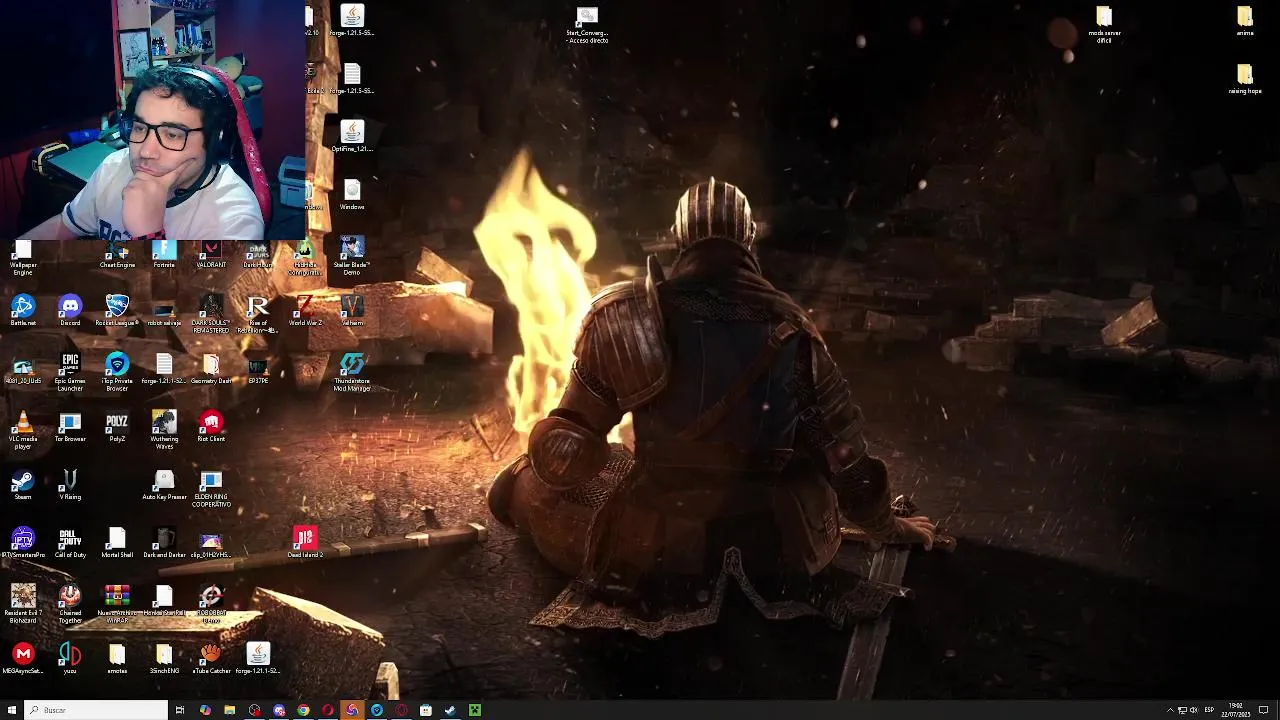The image size is (1280, 720).
Task: Select the Auto Key Presser icon
Action: click(x=164, y=485)
